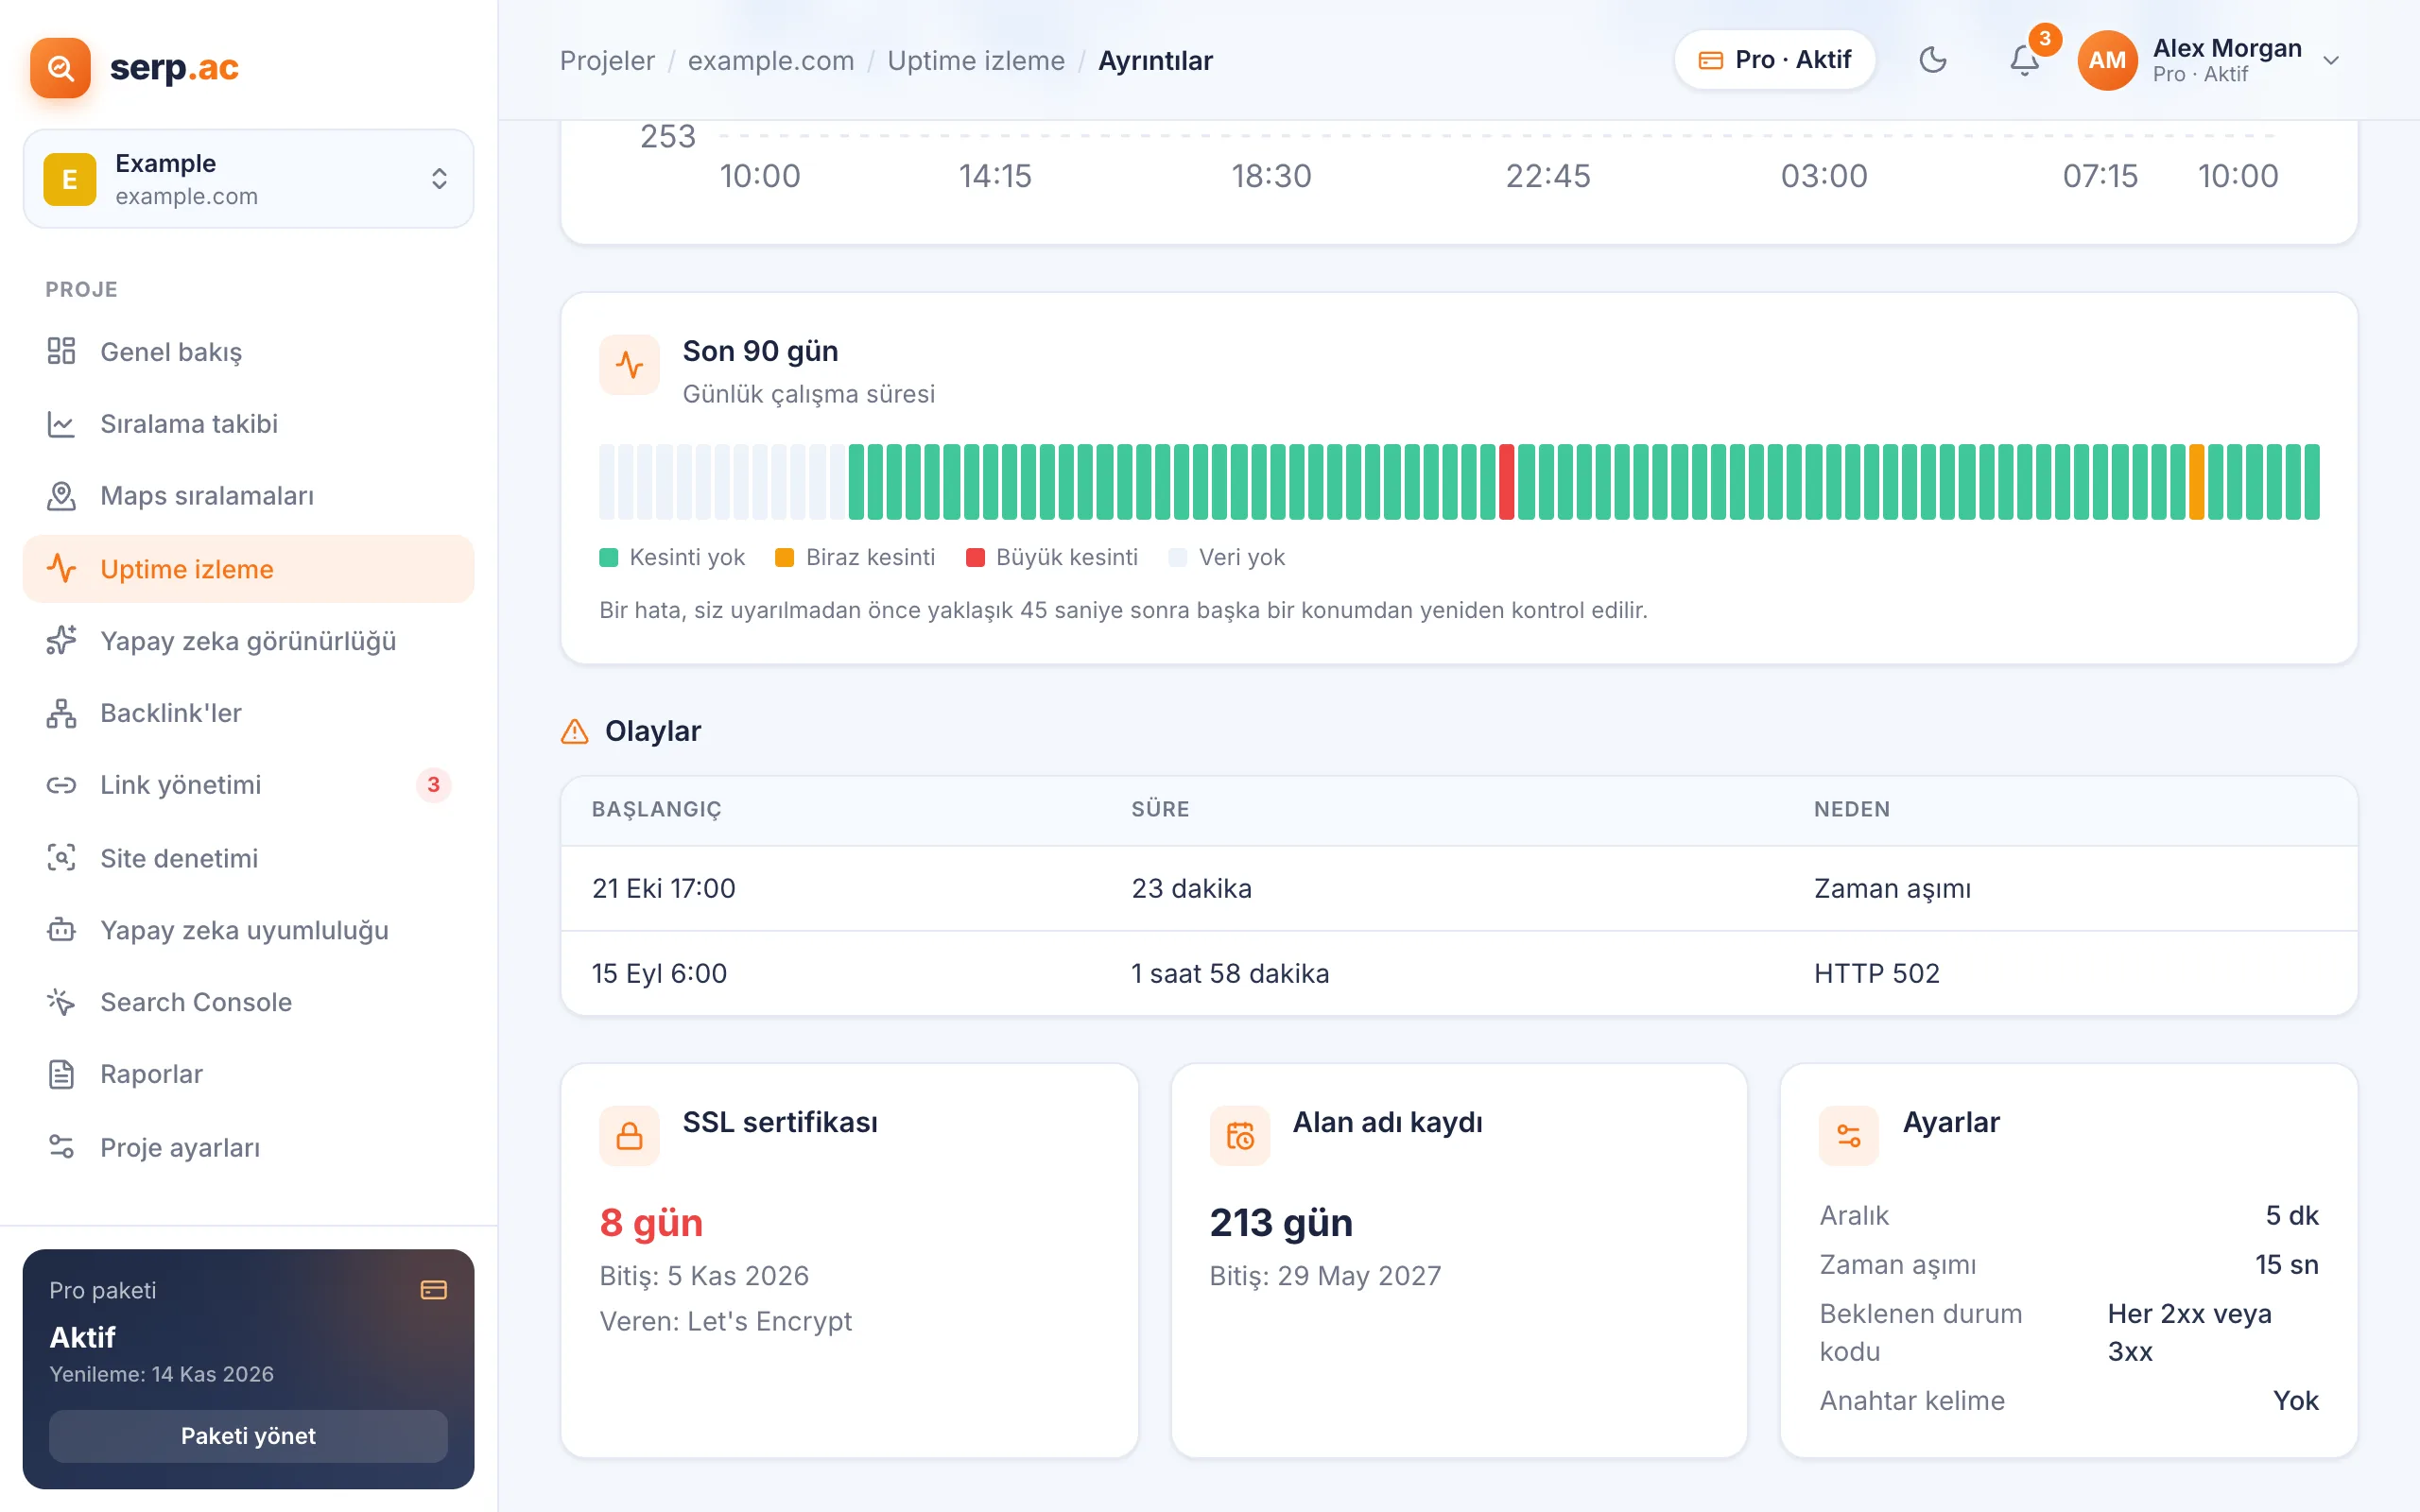The image size is (2420, 1512).
Task: Select Uptime izleme sidebar item
Action: tap(248, 569)
